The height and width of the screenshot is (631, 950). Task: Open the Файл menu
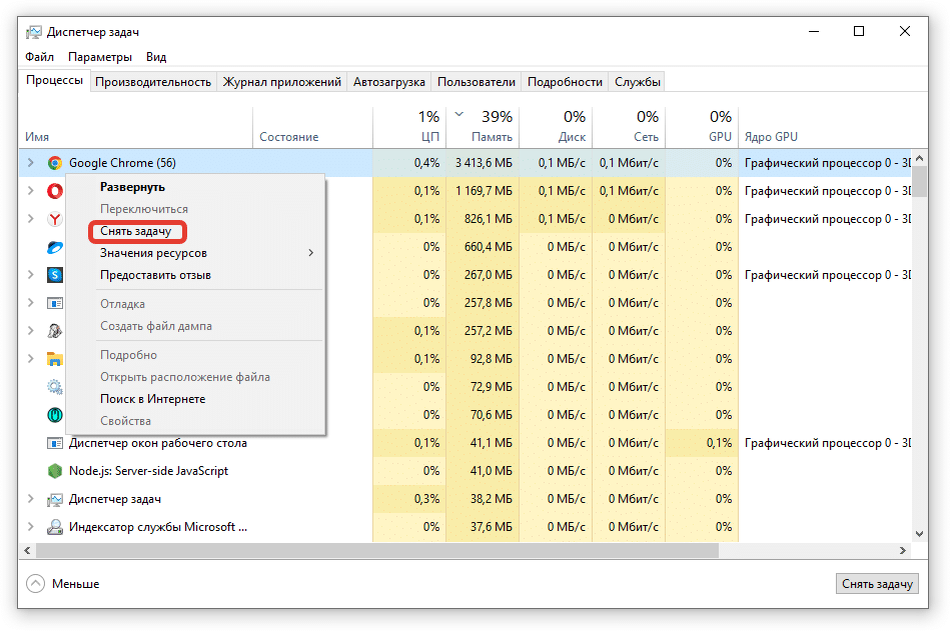[x=39, y=57]
